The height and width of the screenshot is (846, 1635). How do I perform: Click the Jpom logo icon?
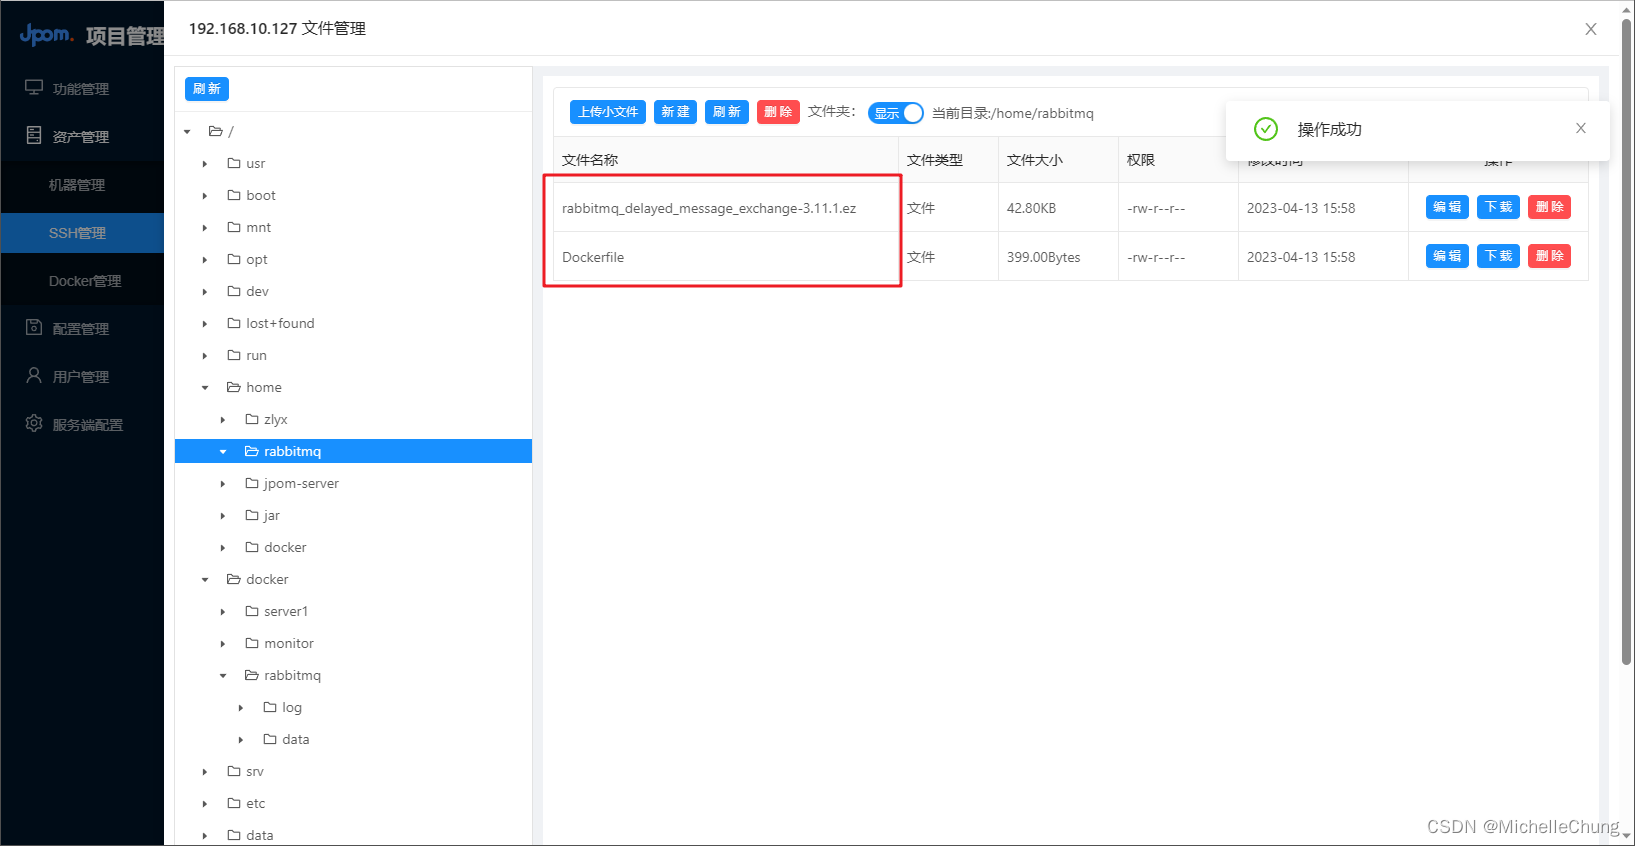click(46, 35)
